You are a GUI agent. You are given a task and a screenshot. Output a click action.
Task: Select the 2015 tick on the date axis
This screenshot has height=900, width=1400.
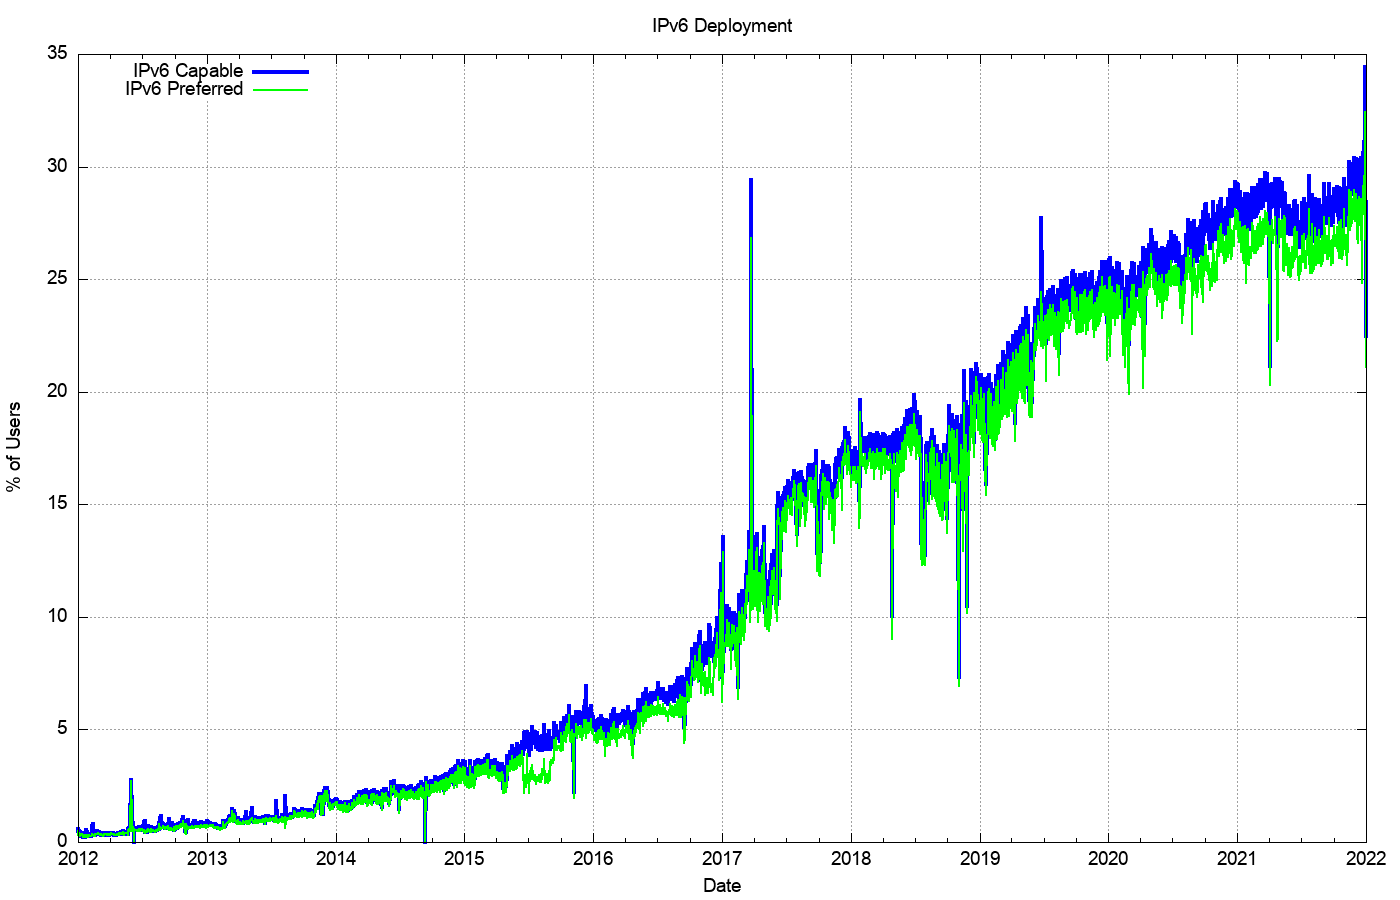(x=464, y=858)
